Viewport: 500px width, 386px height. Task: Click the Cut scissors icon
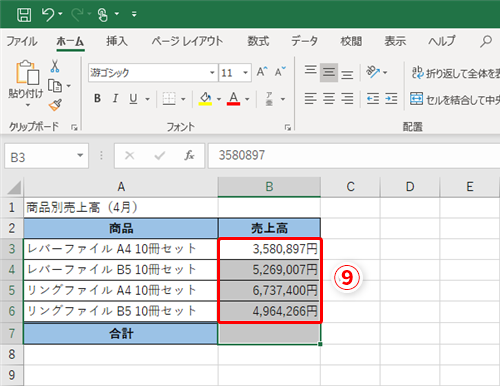(55, 66)
